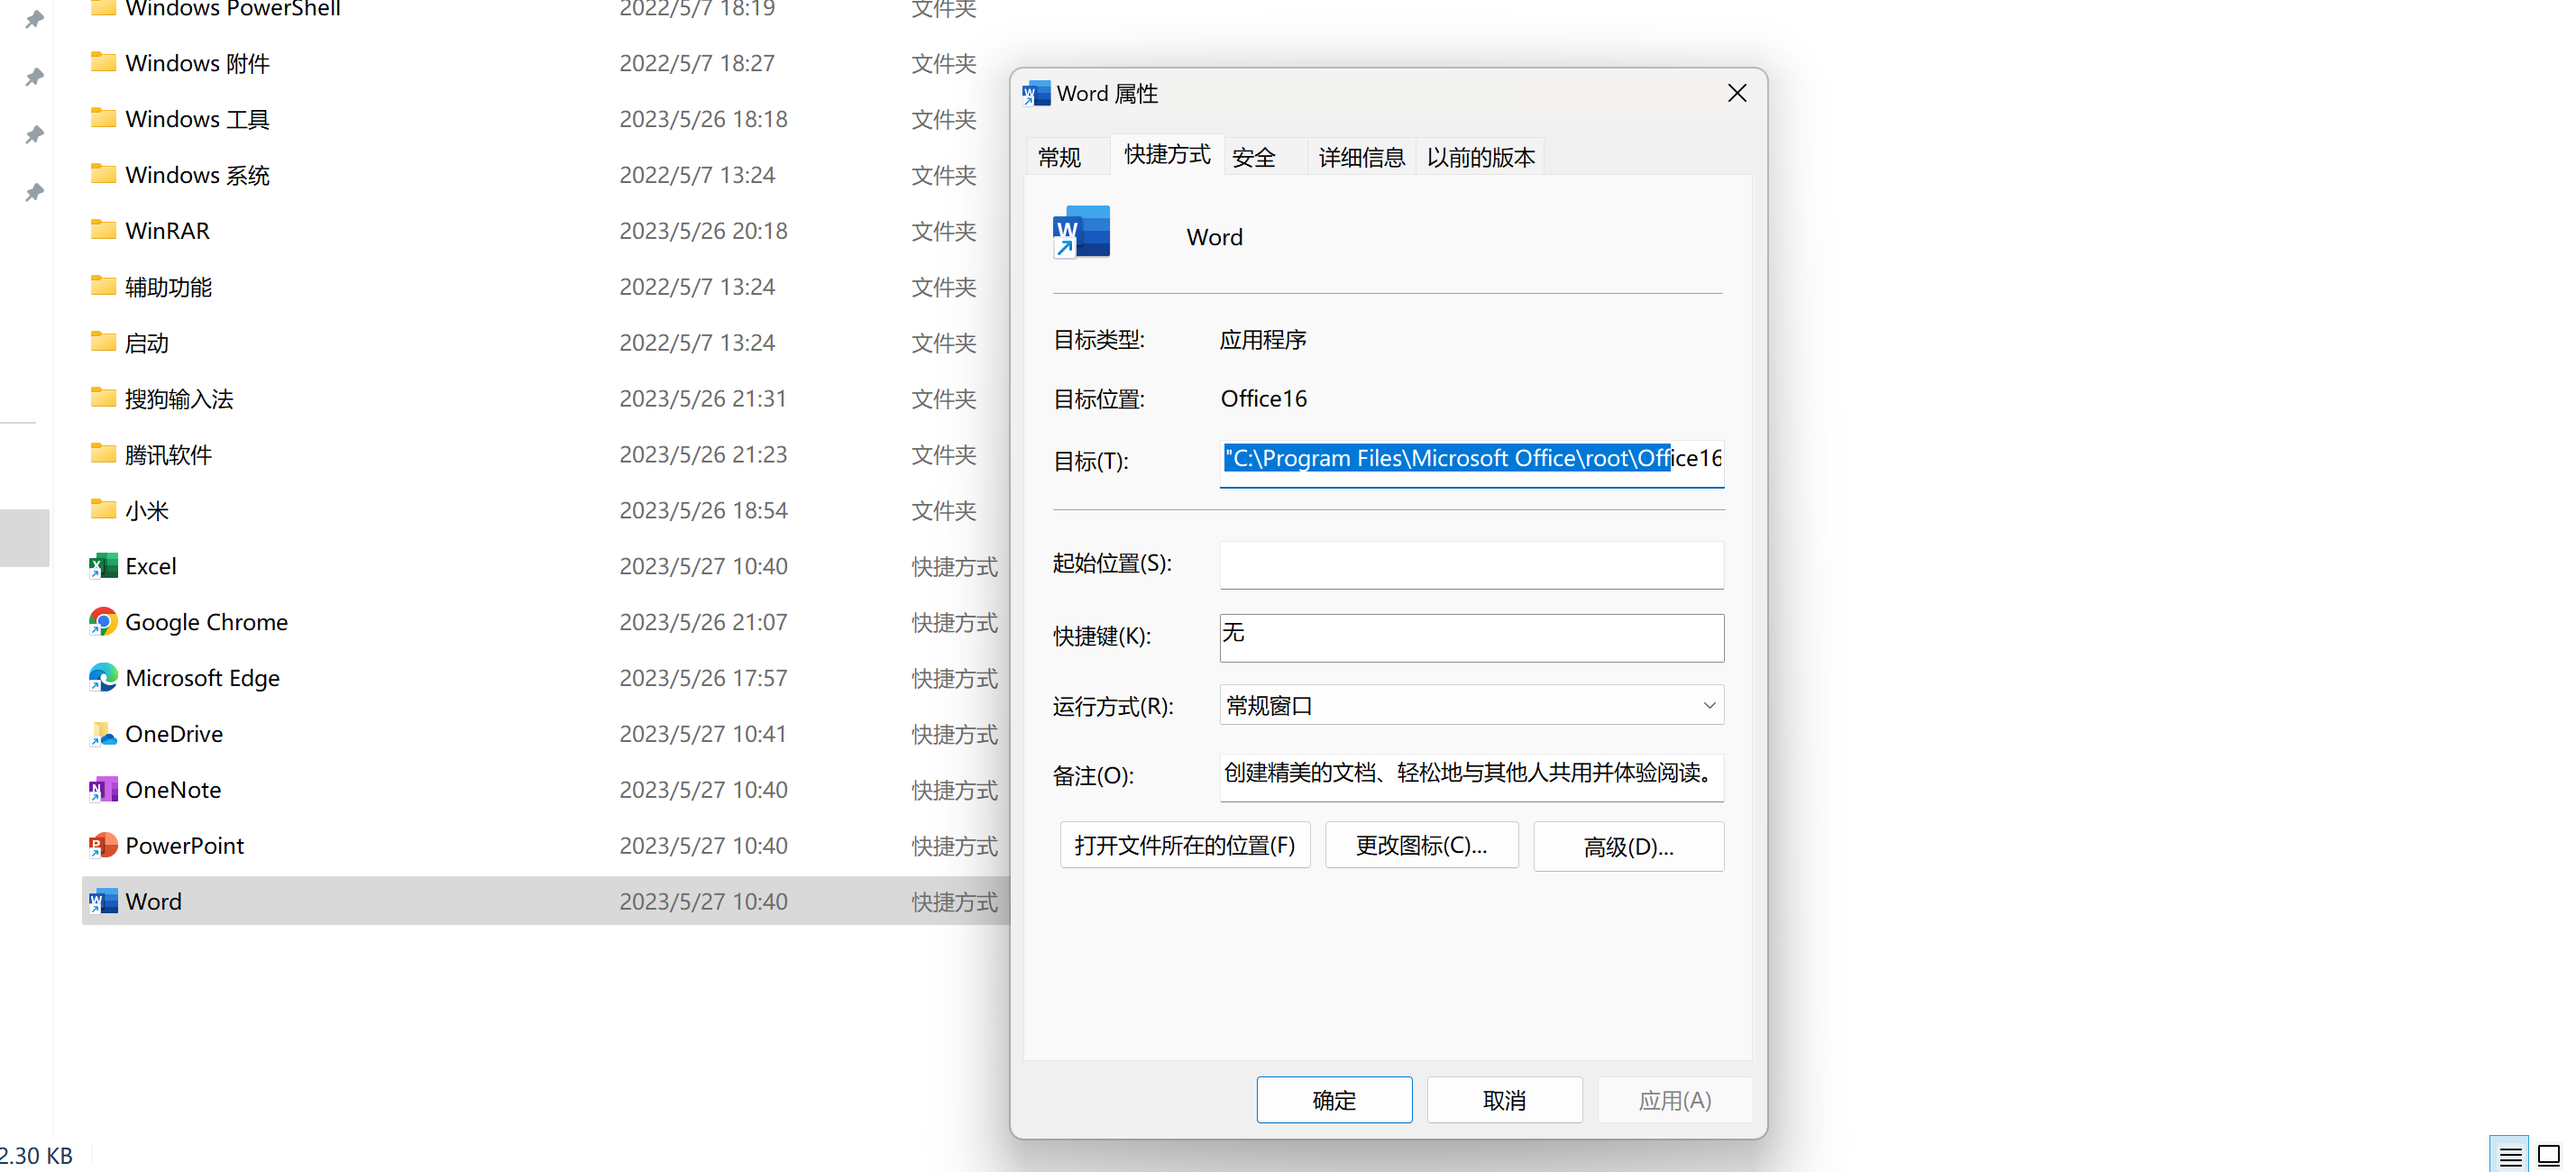
Task: Click the pin icon beside Windows 系统 row
Action: (34, 192)
